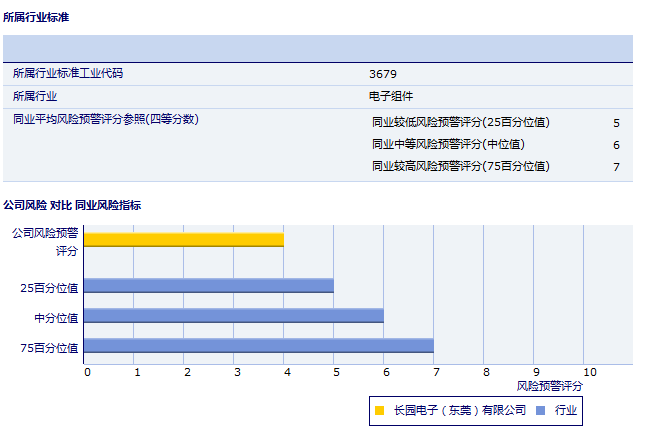The width and height of the screenshot is (652, 435).
Task: Click the 同业较低风险预警评分(25百分位值) entry
Action: (x=460, y=123)
